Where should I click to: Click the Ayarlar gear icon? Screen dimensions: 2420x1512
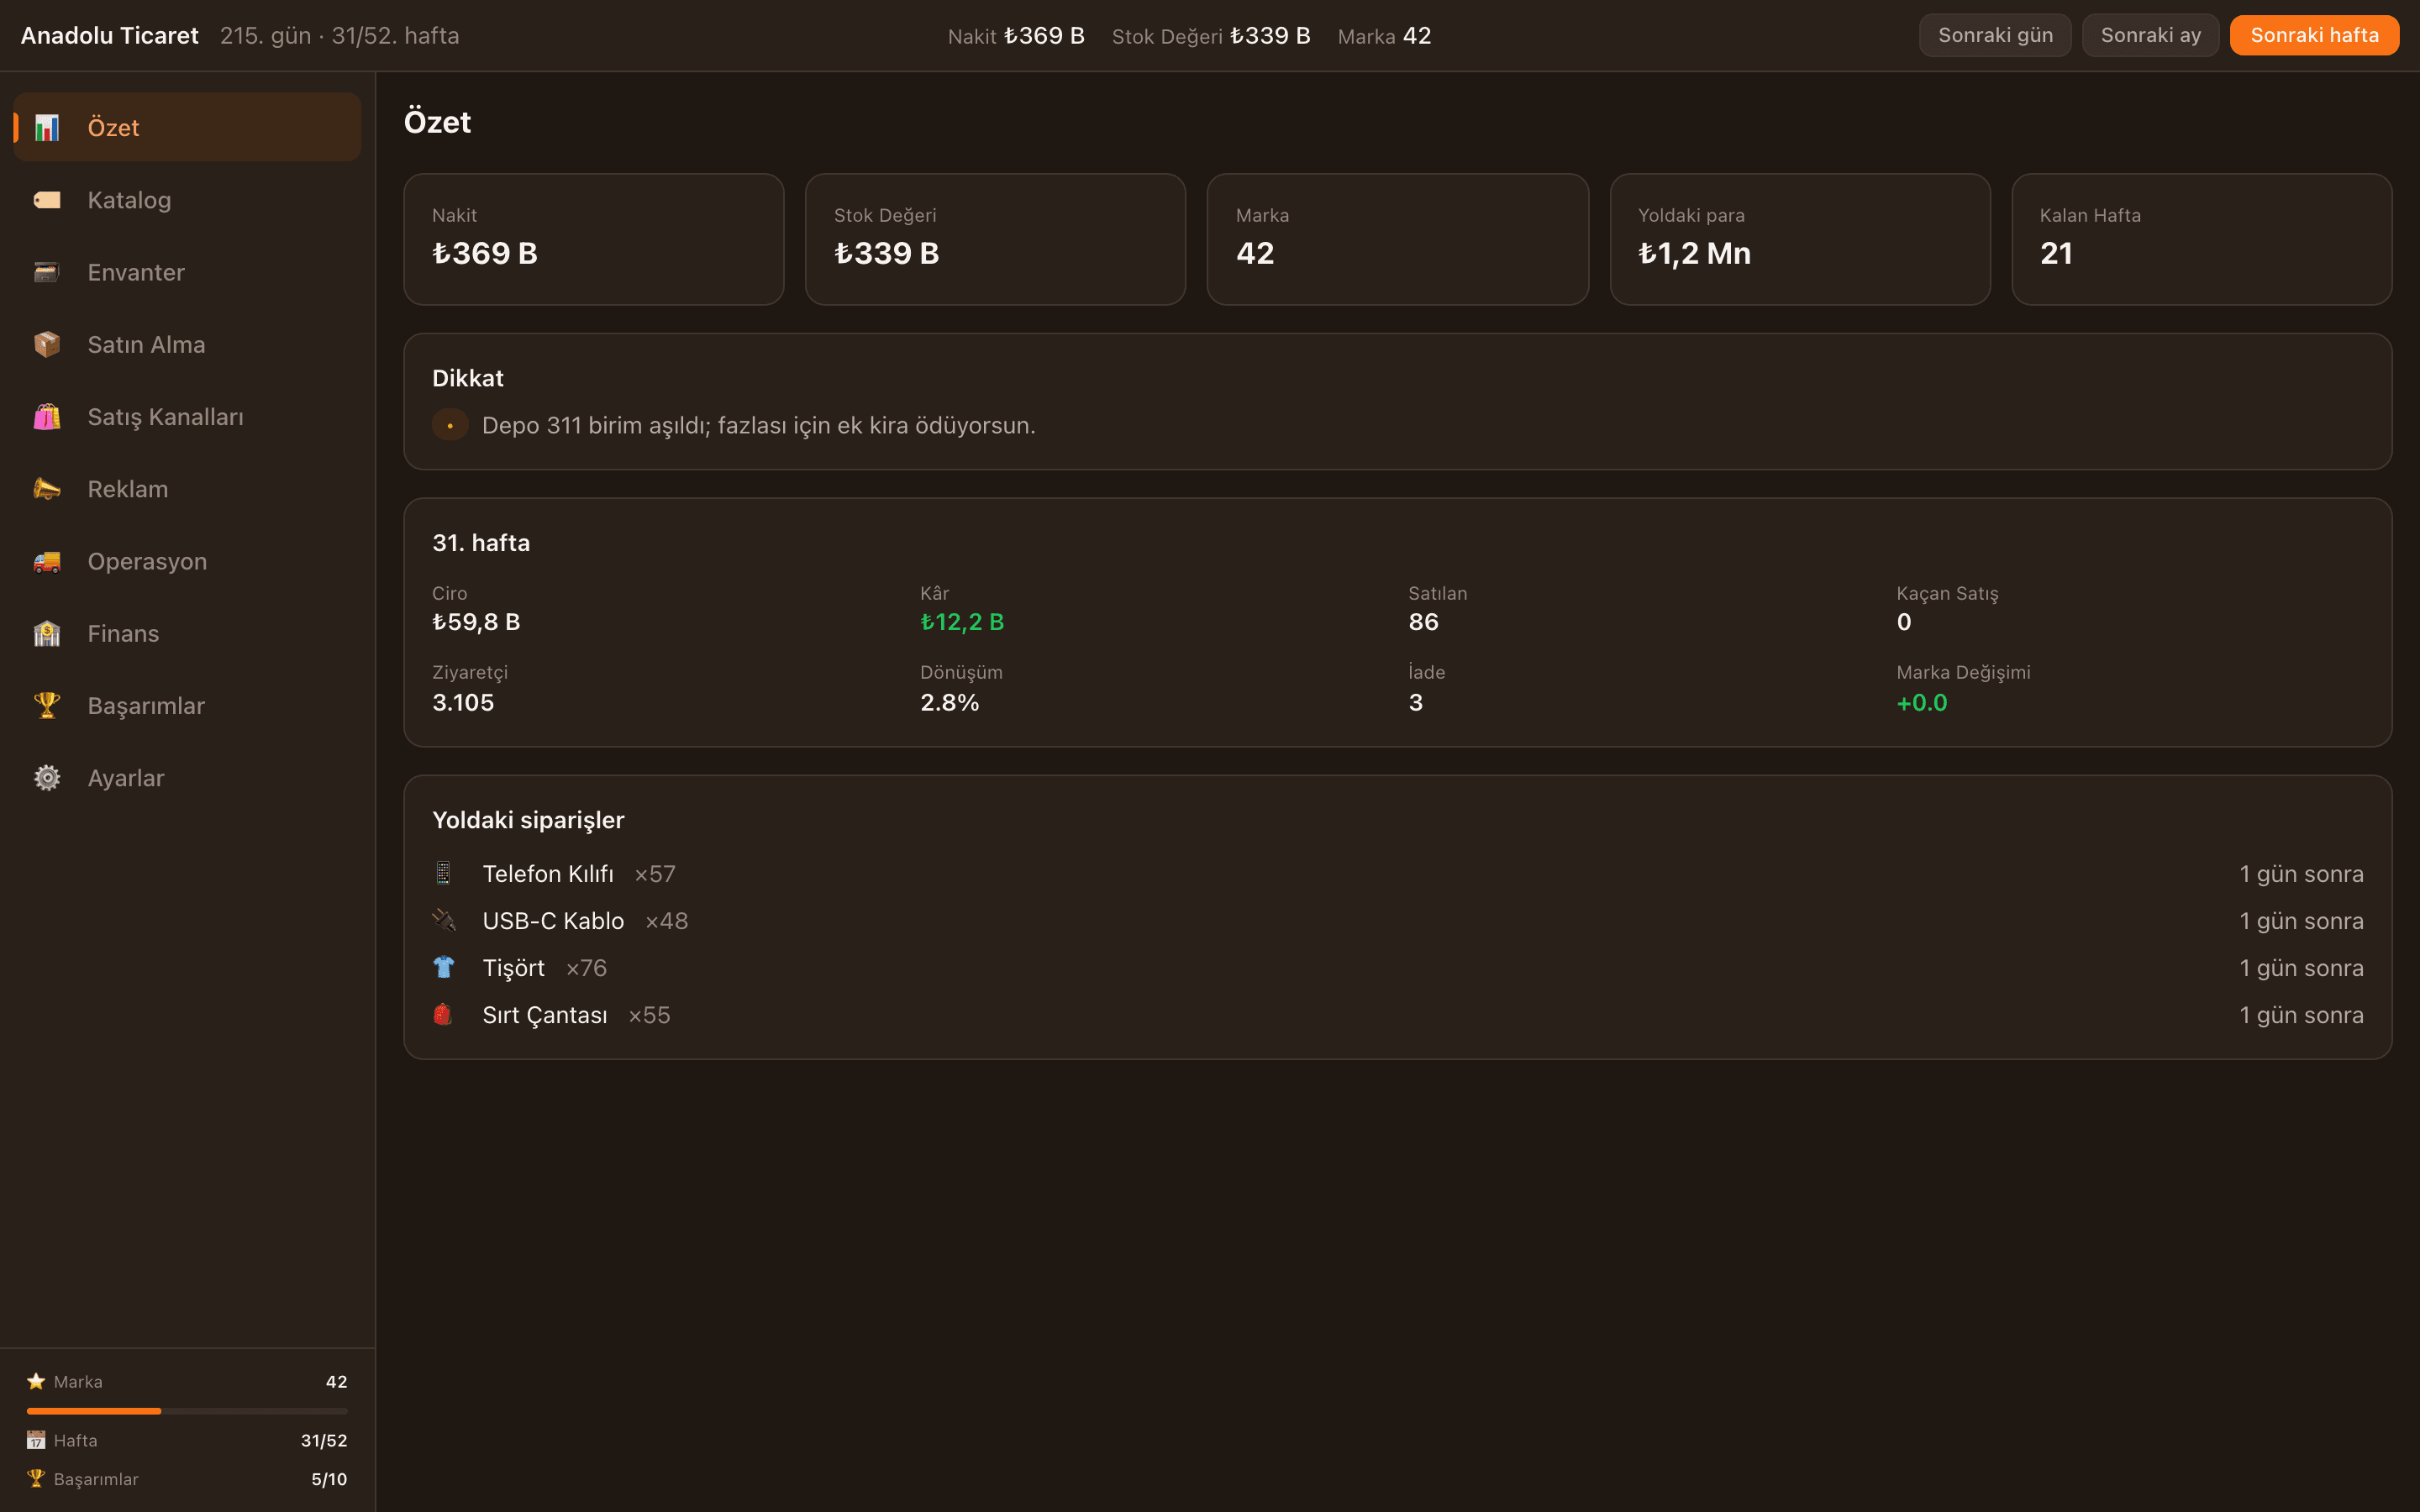(x=47, y=778)
